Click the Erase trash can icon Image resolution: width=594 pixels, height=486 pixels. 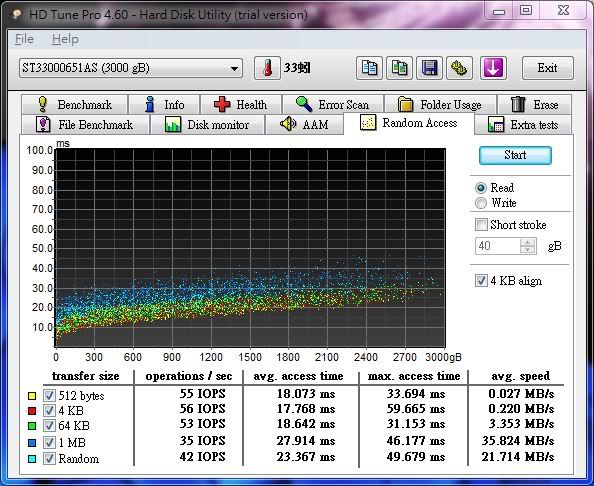point(518,104)
